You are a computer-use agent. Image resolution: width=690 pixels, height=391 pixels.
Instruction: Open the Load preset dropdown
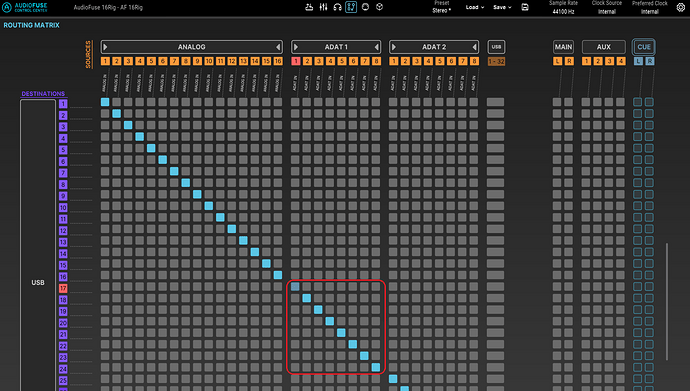coord(475,7)
